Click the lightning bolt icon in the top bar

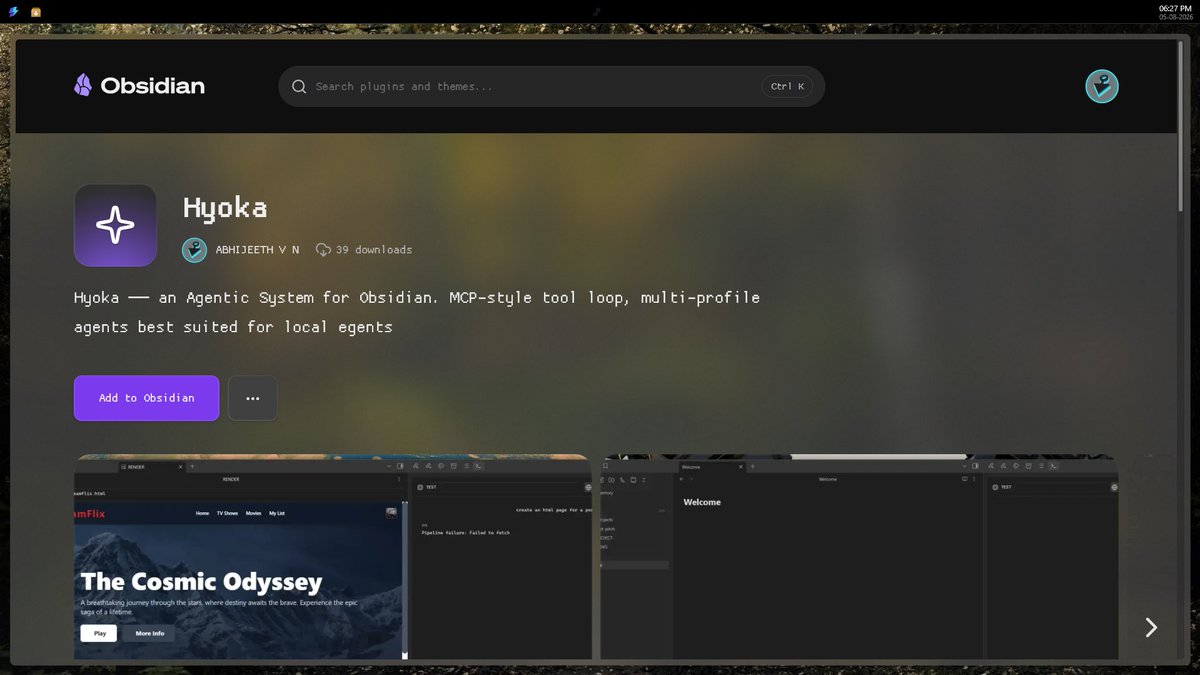click(12, 12)
